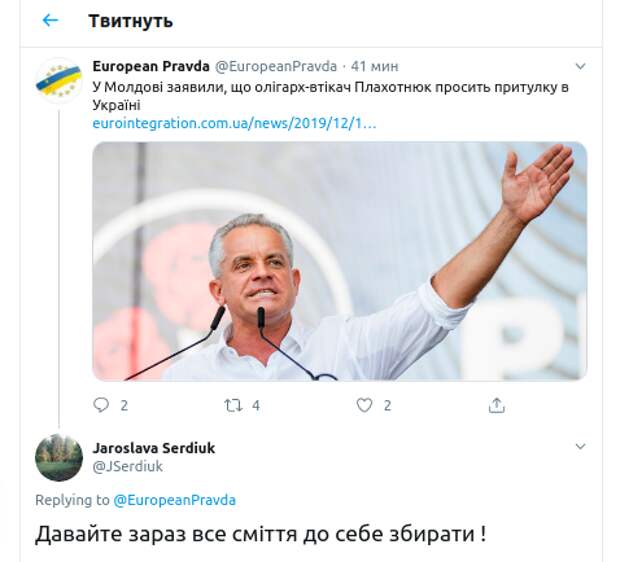Open European Pravda profile avatar
This screenshot has height=562, width=620.
(x=59, y=81)
